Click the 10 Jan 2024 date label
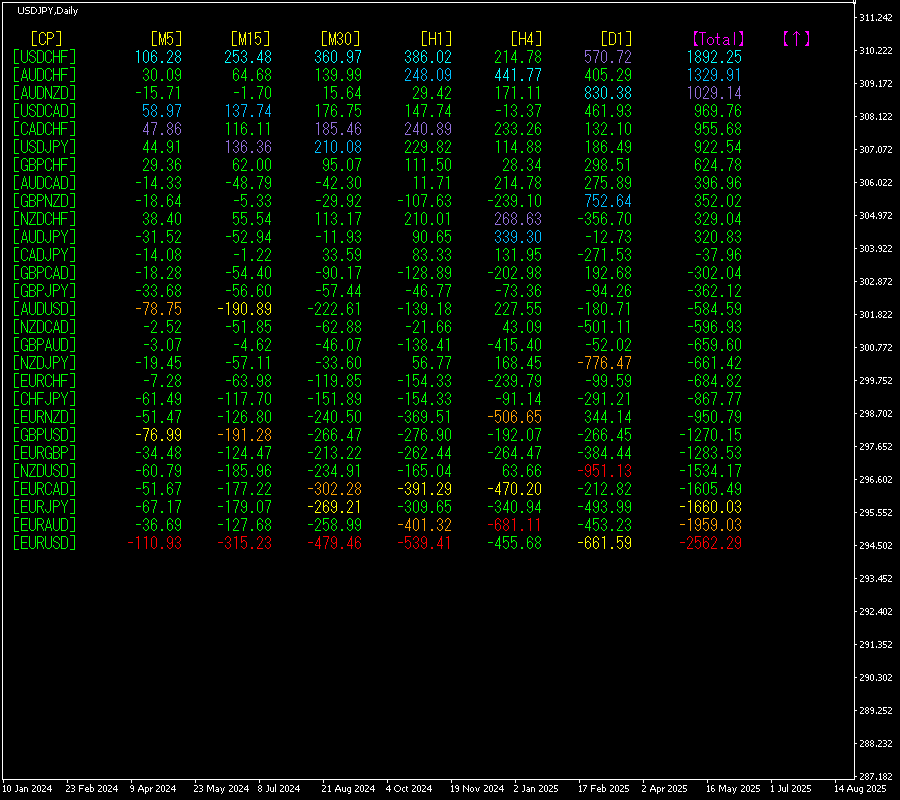The image size is (900, 800). (x=27, y=789)
